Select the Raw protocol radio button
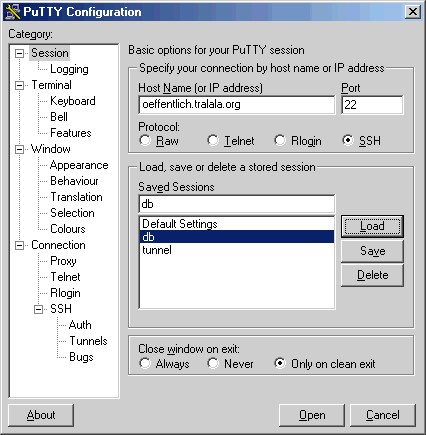Viewport: 426px width, 435px height. click(x=145, y=140)
